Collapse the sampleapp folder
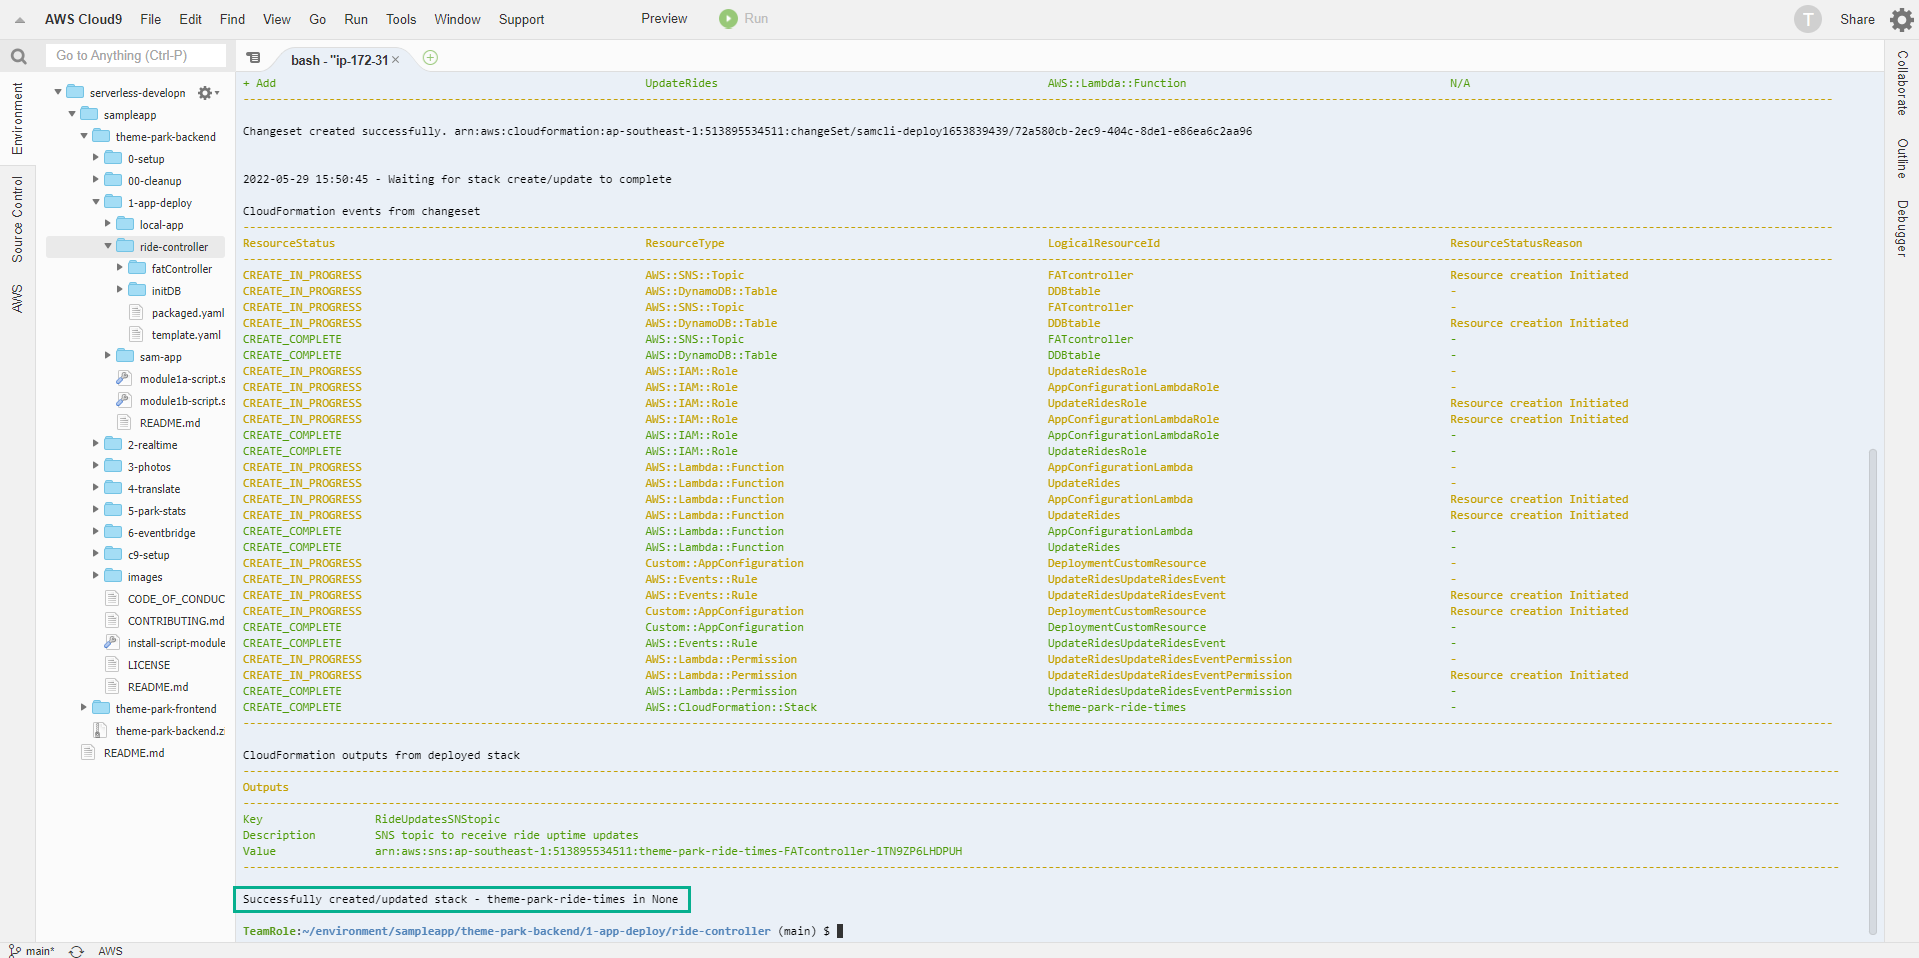Screen dimensions: 1919x958 point(72,114)
